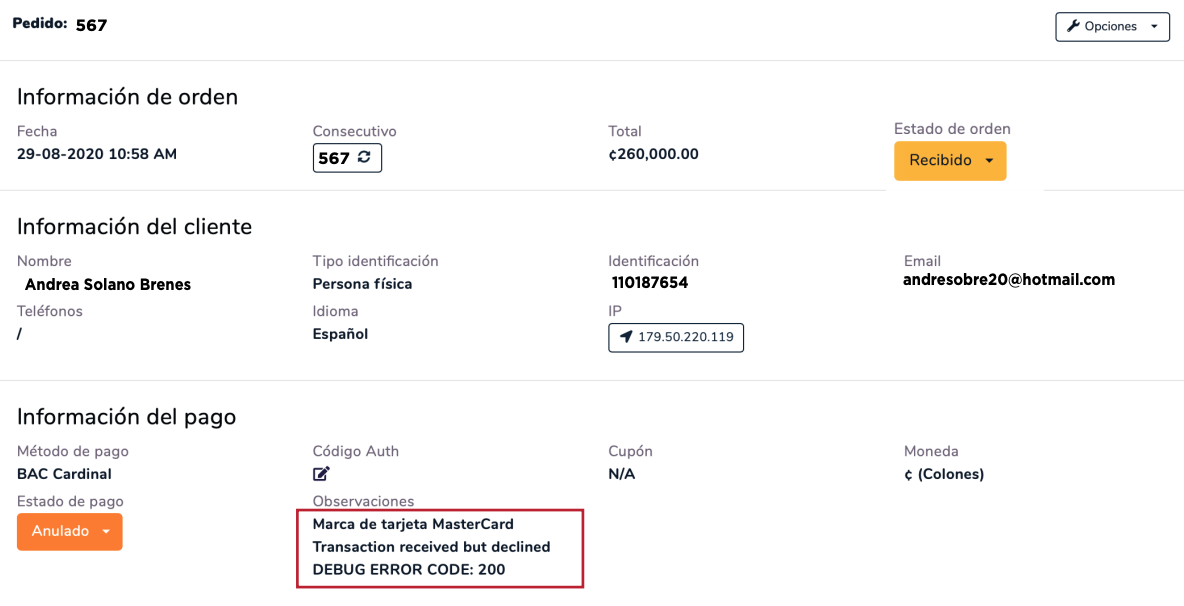Click the BAC Cardinal payment method value
The width and height of the screenshot is (1184, 606).
coord(64,474)
